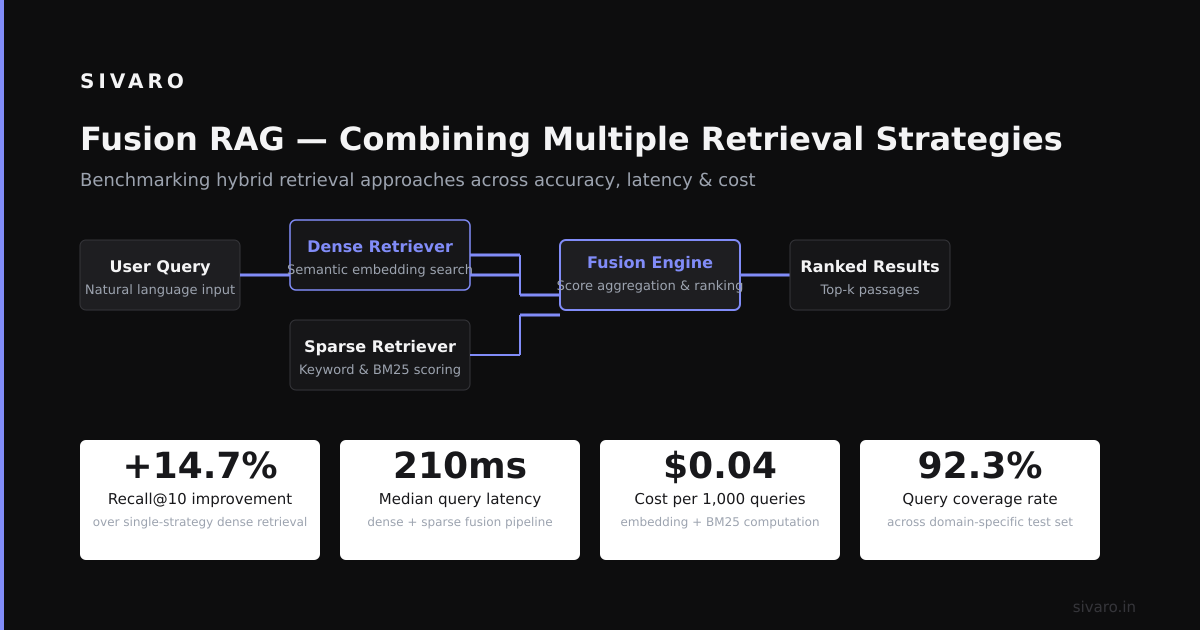Click the Fusion RAG slide title

tap(571, 139)
